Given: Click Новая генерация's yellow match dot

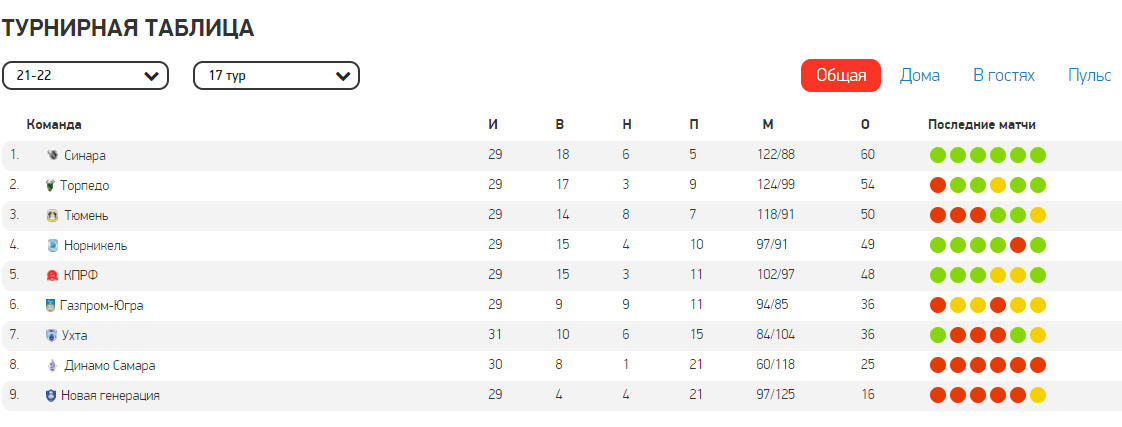Looking at the screenshot, I should pyautogui.click(x=1038, y=396).
